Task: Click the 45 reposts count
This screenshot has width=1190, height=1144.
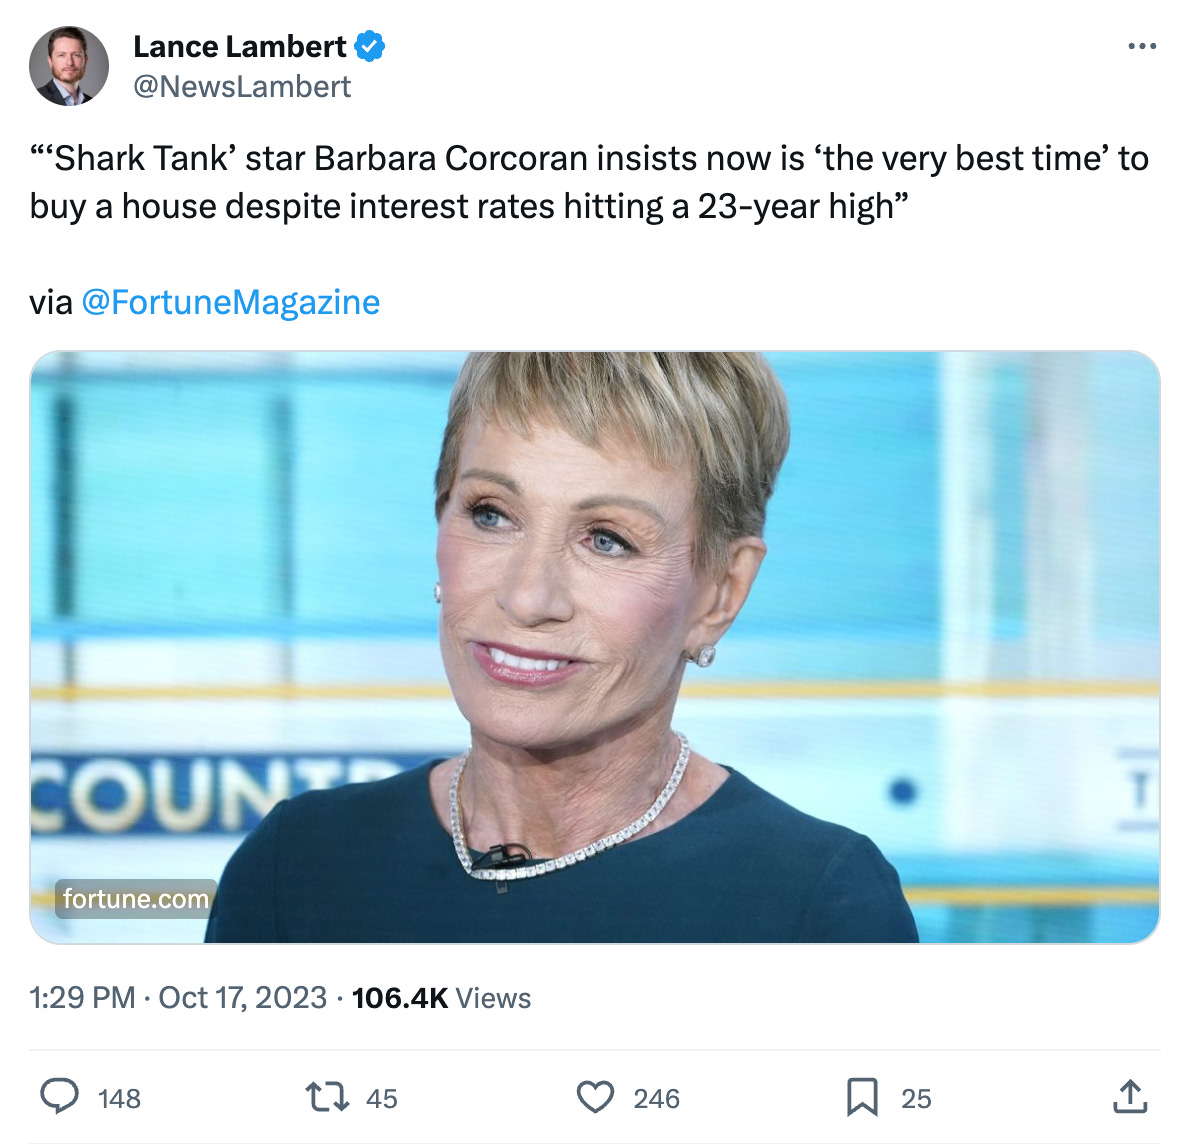Action: pos(382,1098)
